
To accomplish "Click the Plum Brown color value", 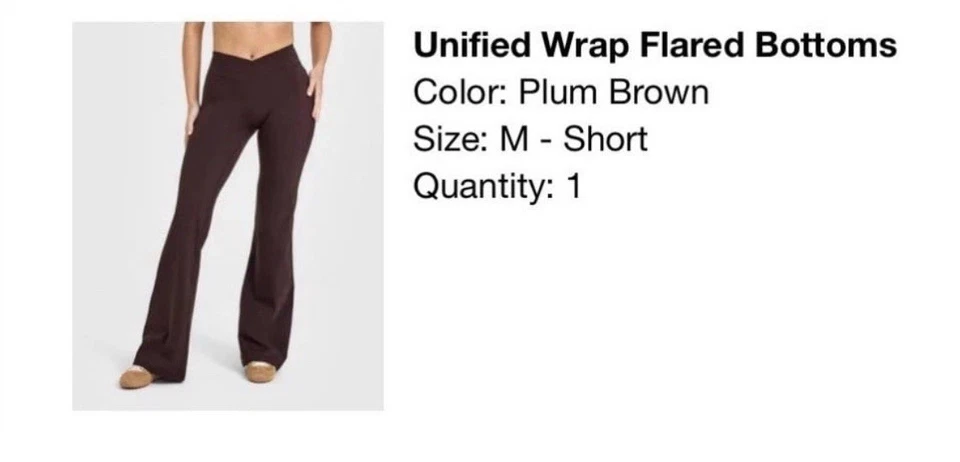I will click(613, 92).
